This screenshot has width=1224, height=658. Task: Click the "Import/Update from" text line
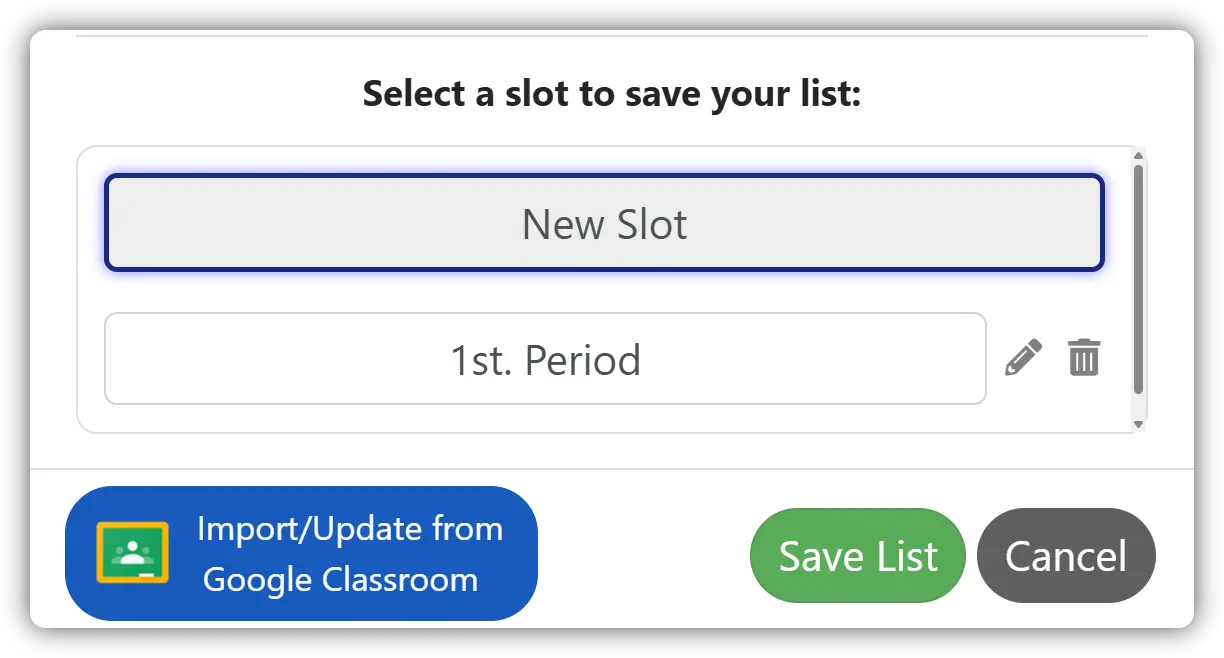350,528
